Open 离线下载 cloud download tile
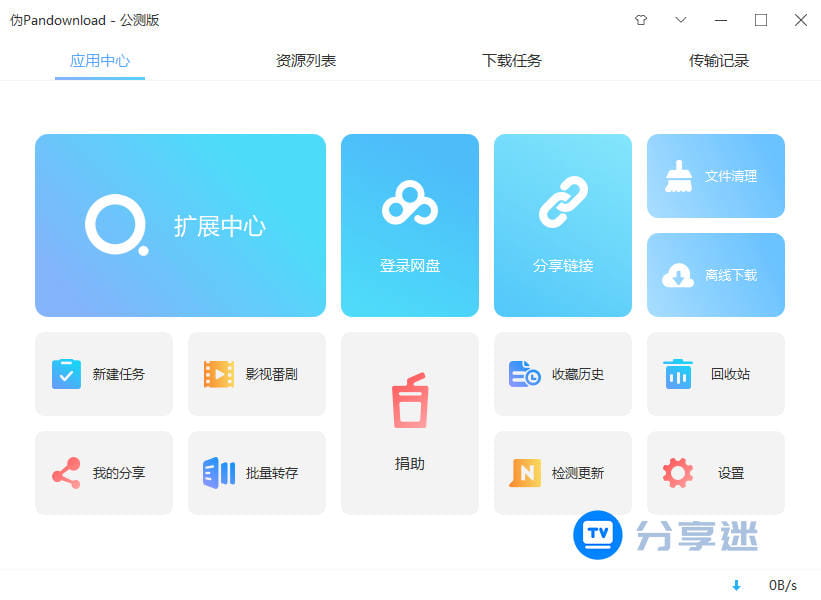 (x=715, y=275)
